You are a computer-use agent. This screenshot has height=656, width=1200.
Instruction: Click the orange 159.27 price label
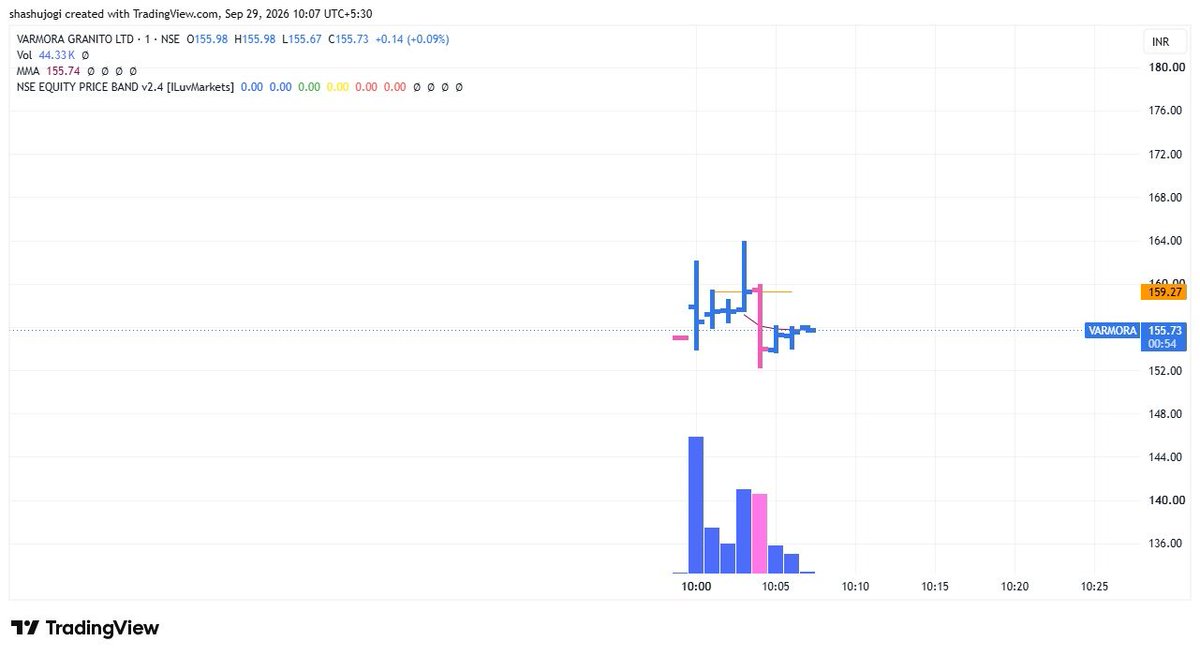click(1162, 292)
